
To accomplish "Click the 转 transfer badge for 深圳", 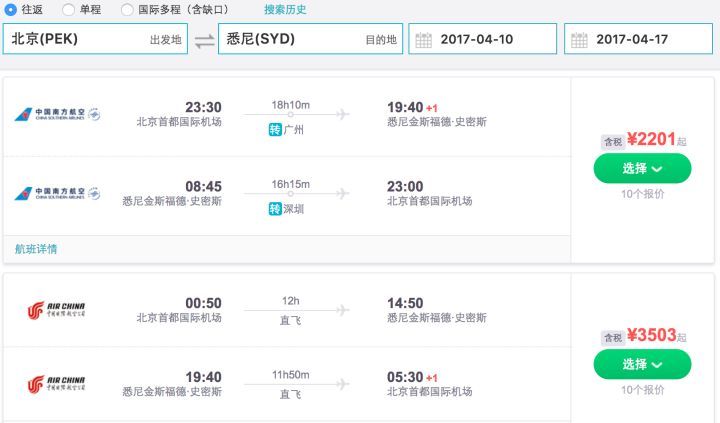I will tap(275, 209).
